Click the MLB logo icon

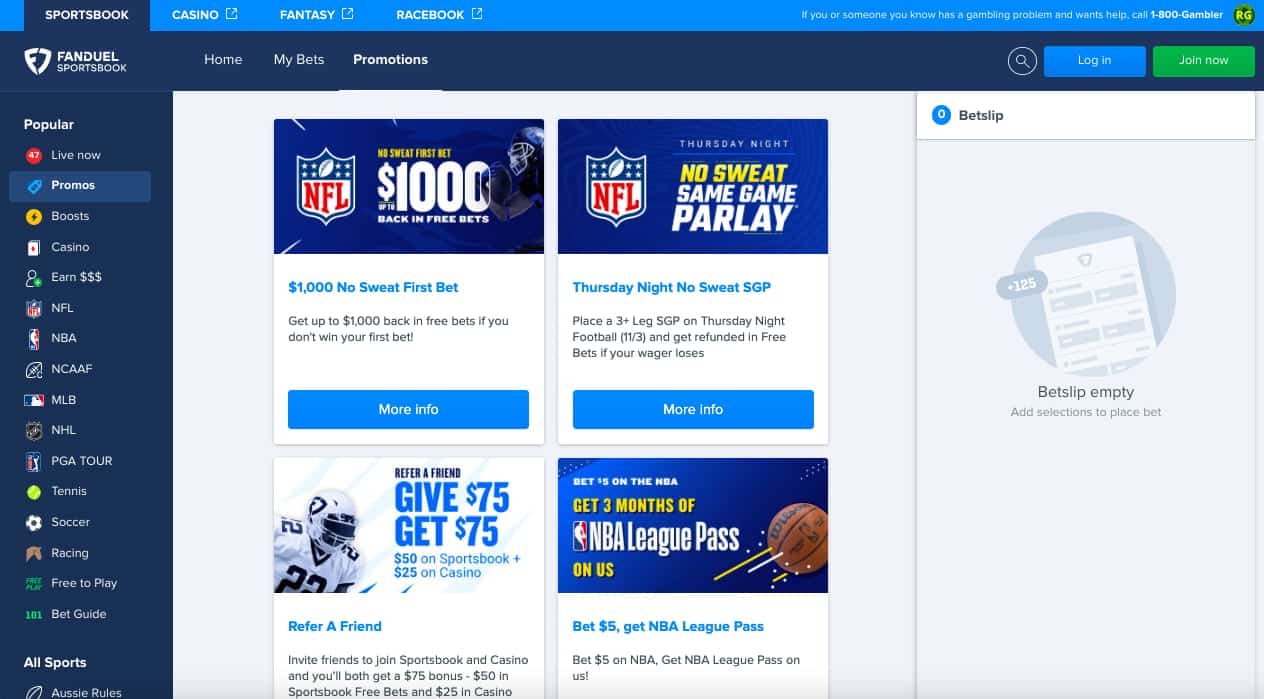[34, 400]
